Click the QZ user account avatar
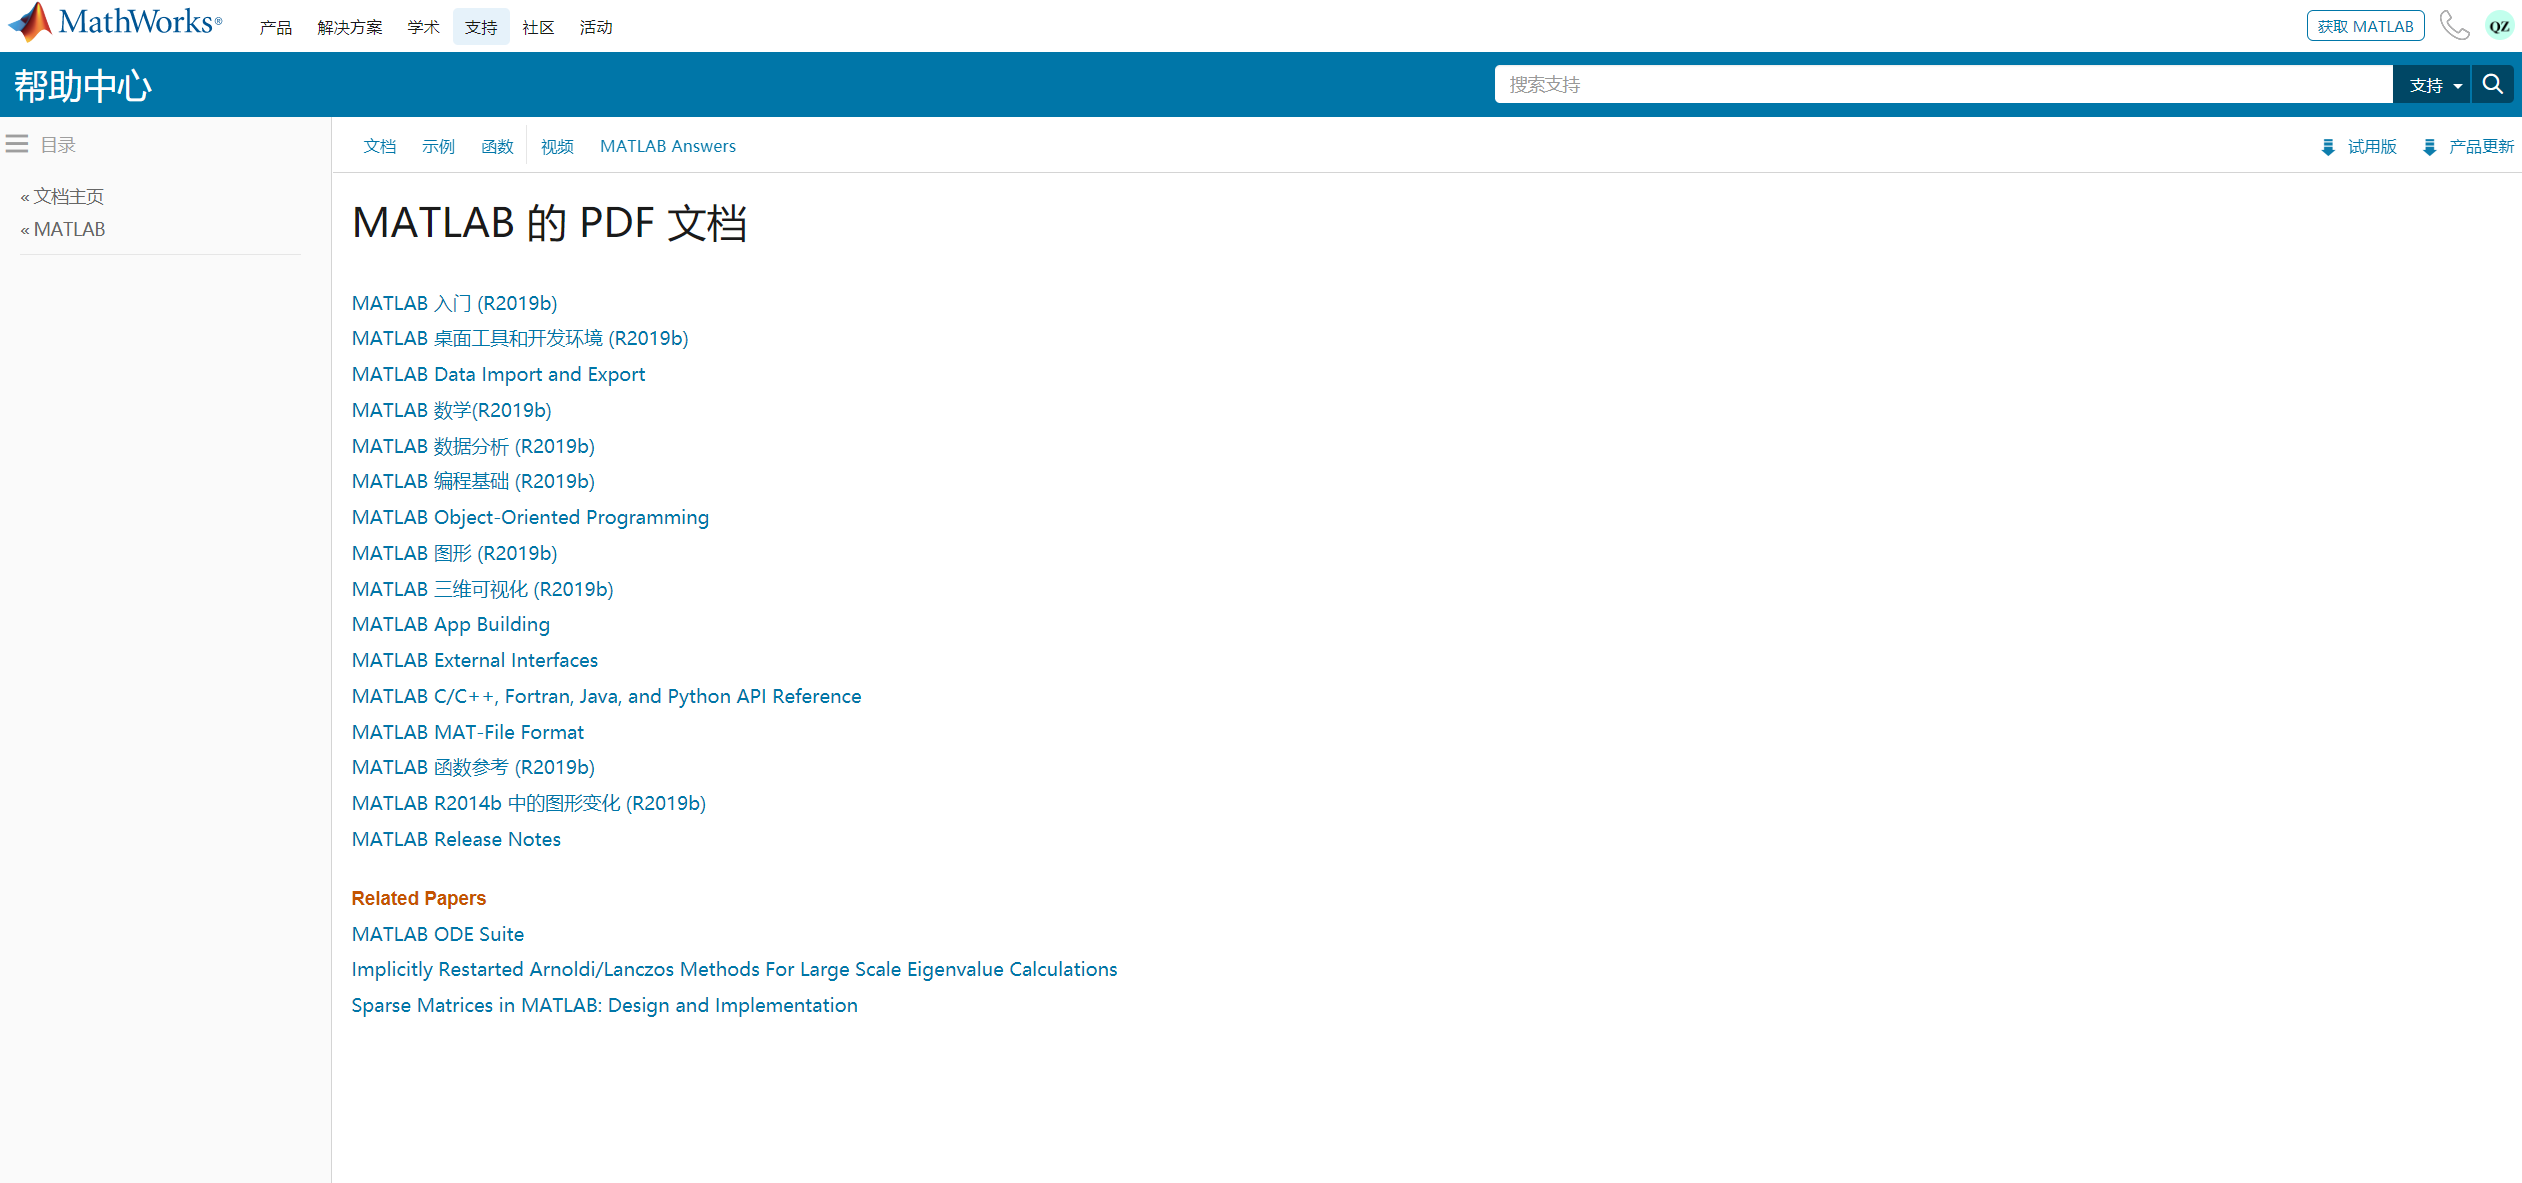 coord(2500,25)
